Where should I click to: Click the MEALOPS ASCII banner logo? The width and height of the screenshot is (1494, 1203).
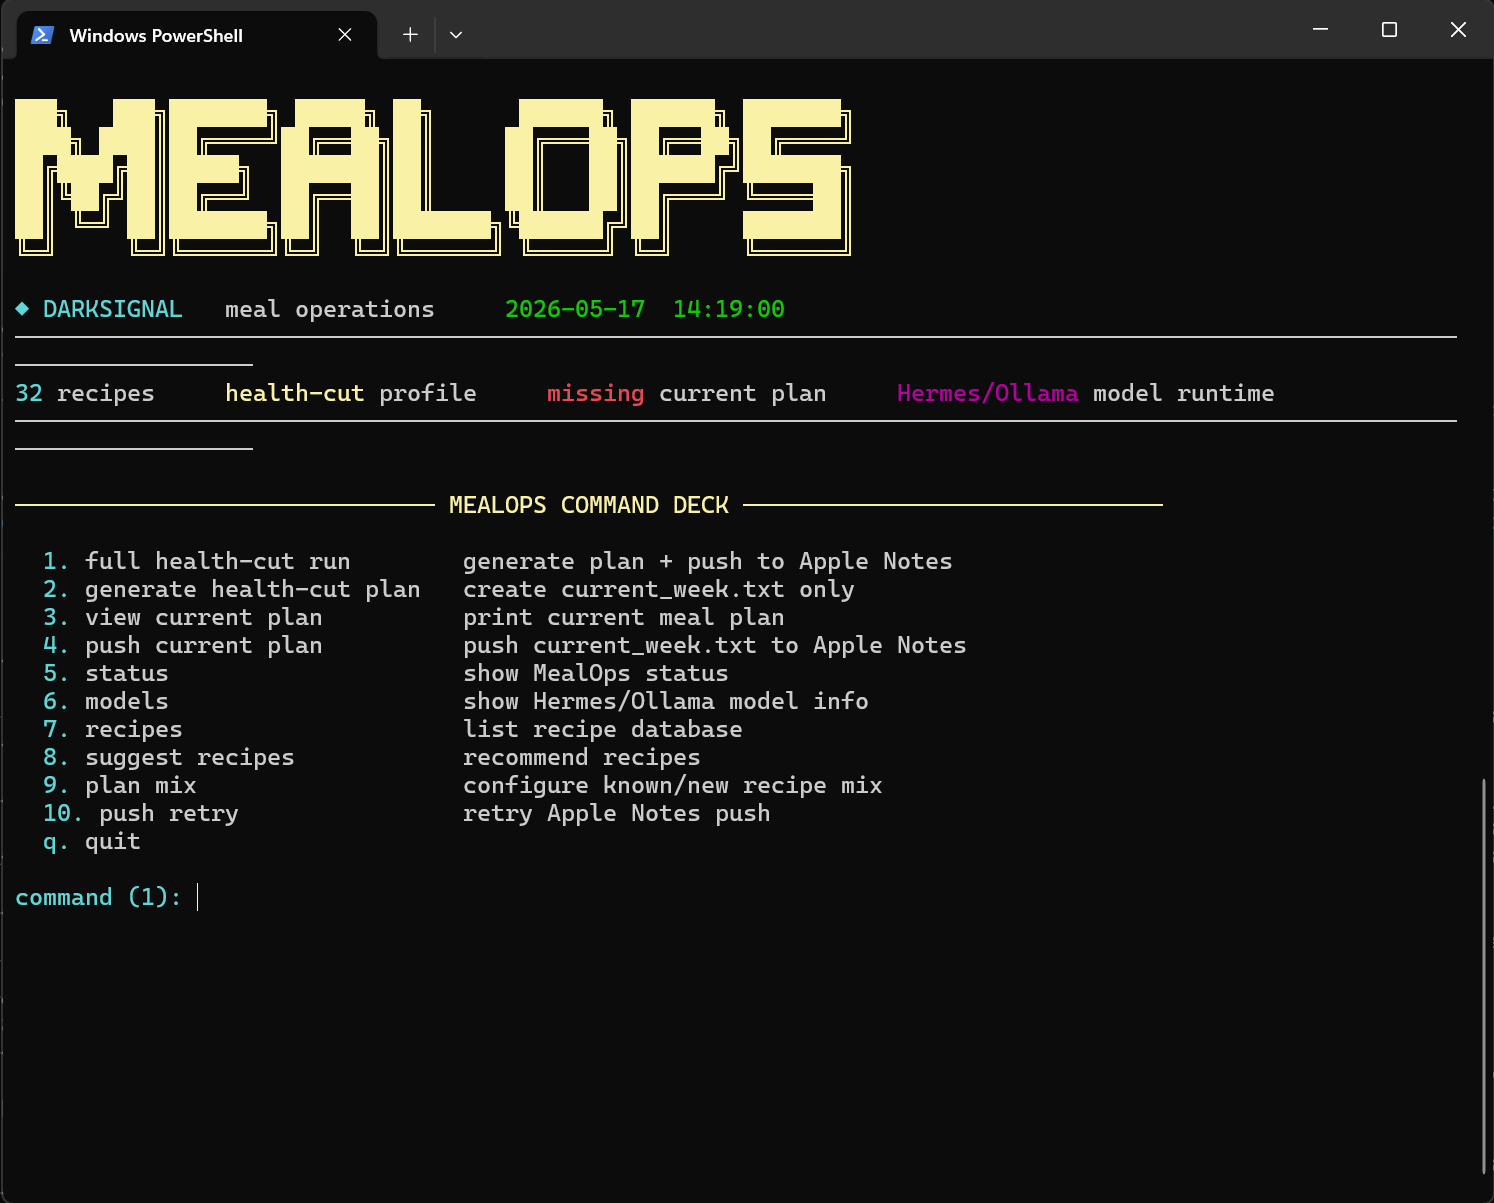(433, 177)
